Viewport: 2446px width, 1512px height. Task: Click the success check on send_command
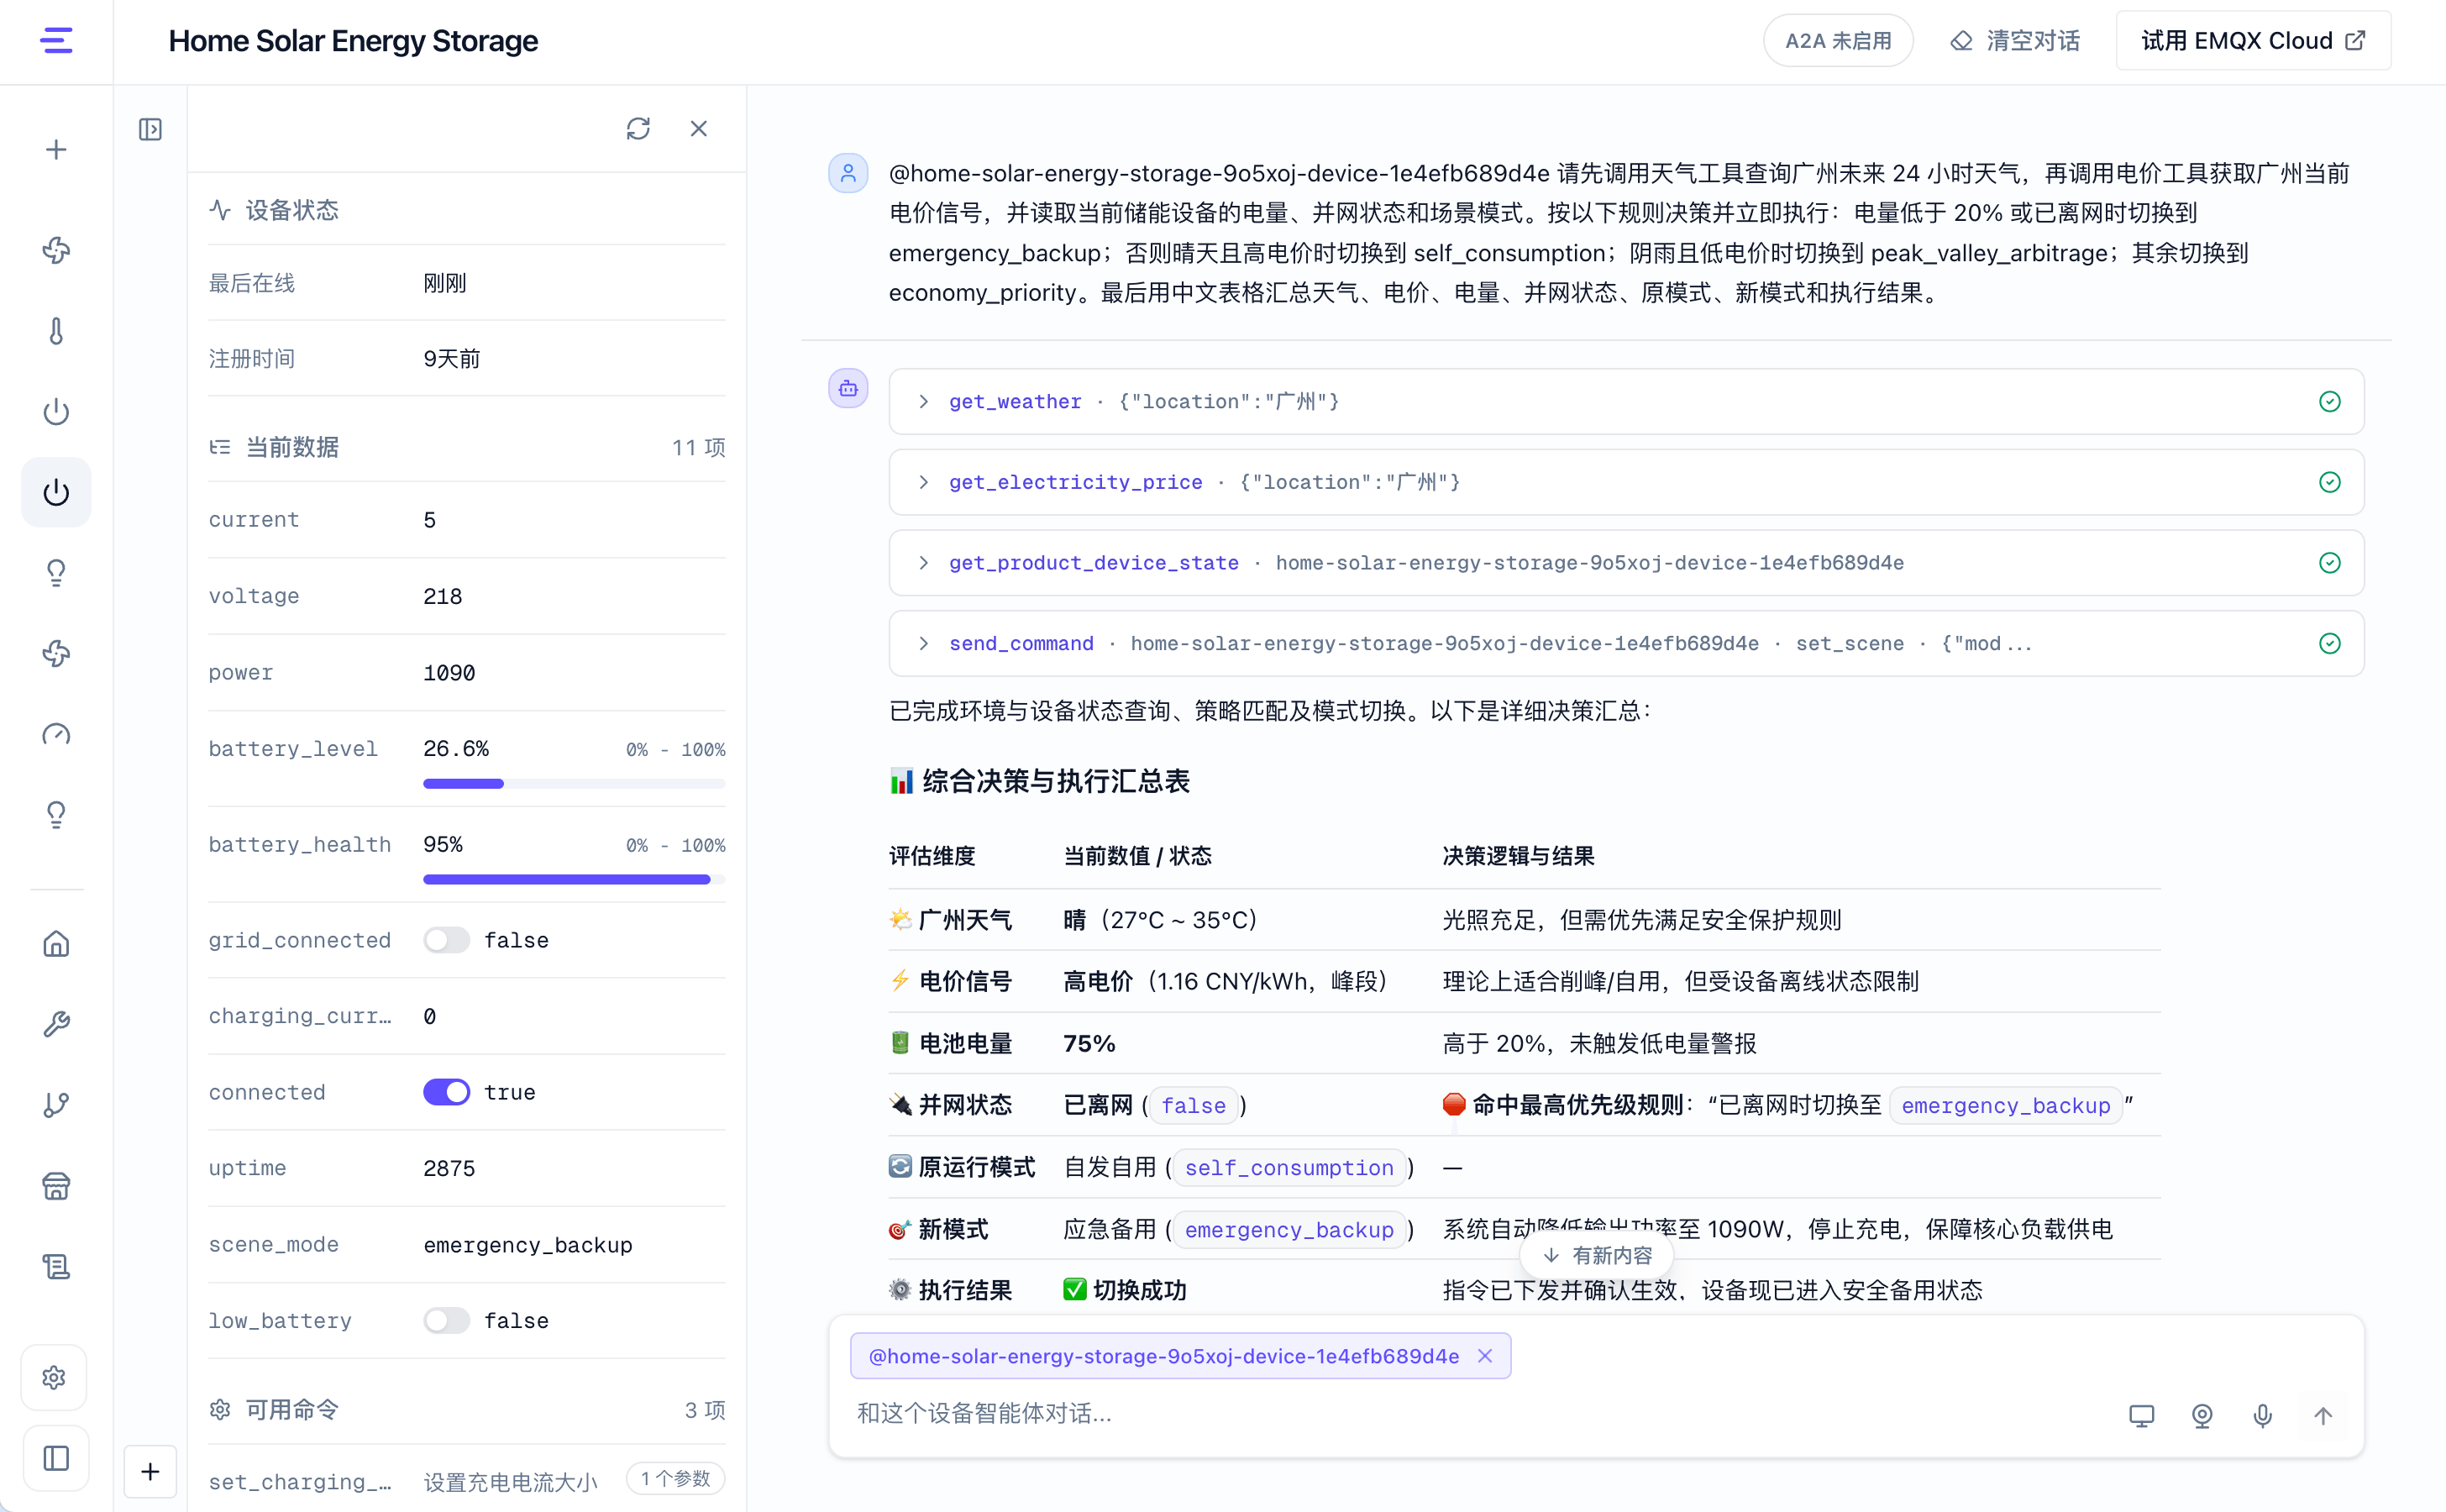(2330, 644)
